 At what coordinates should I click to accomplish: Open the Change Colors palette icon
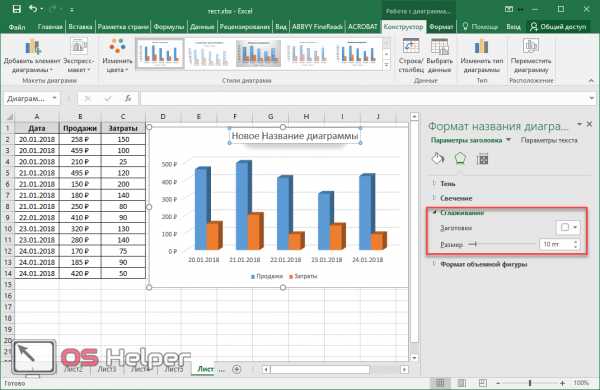[117, 47]
